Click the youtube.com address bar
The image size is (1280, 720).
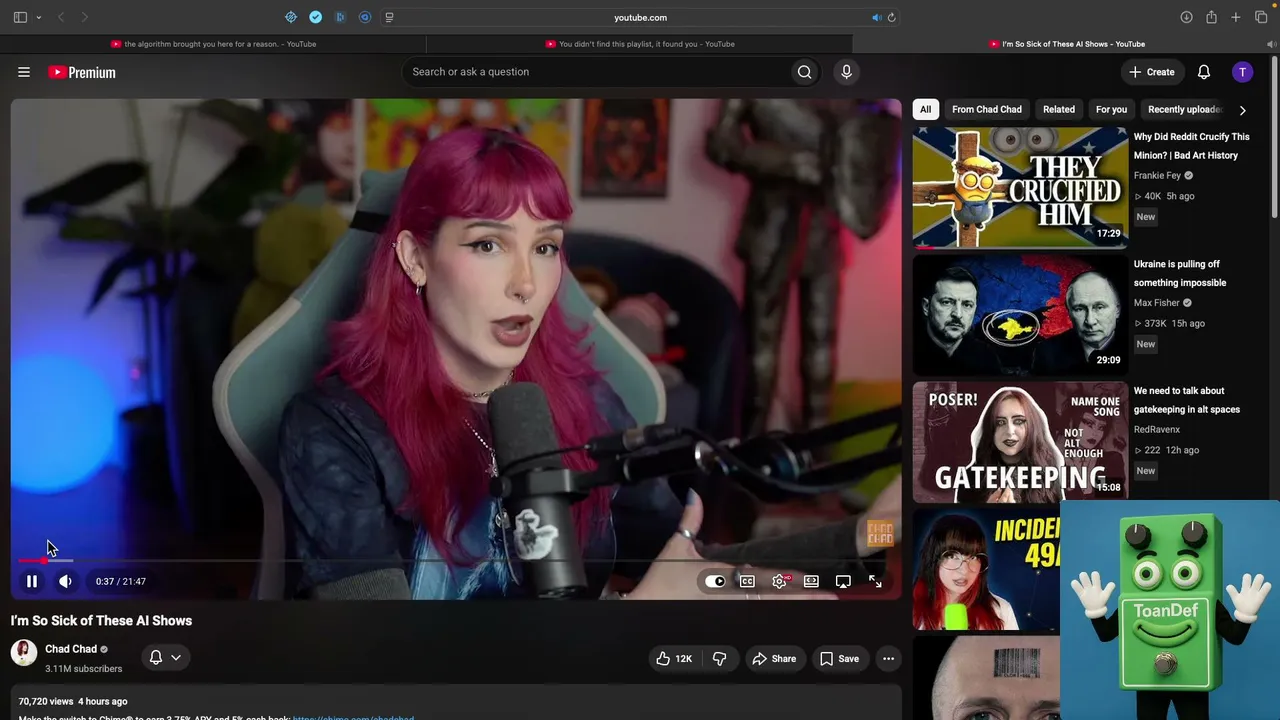(640, 17)
